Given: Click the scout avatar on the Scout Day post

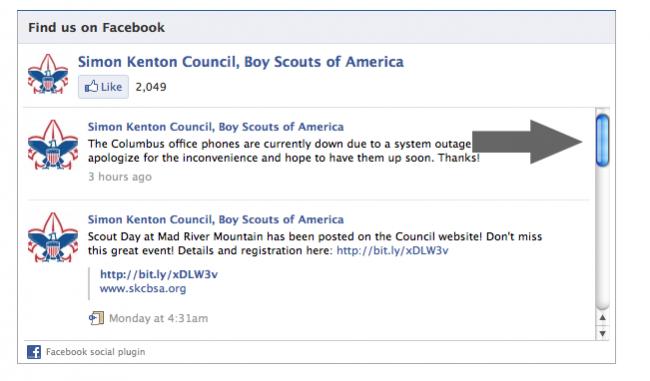Looking at the screenshot, I should pos(53,237).
